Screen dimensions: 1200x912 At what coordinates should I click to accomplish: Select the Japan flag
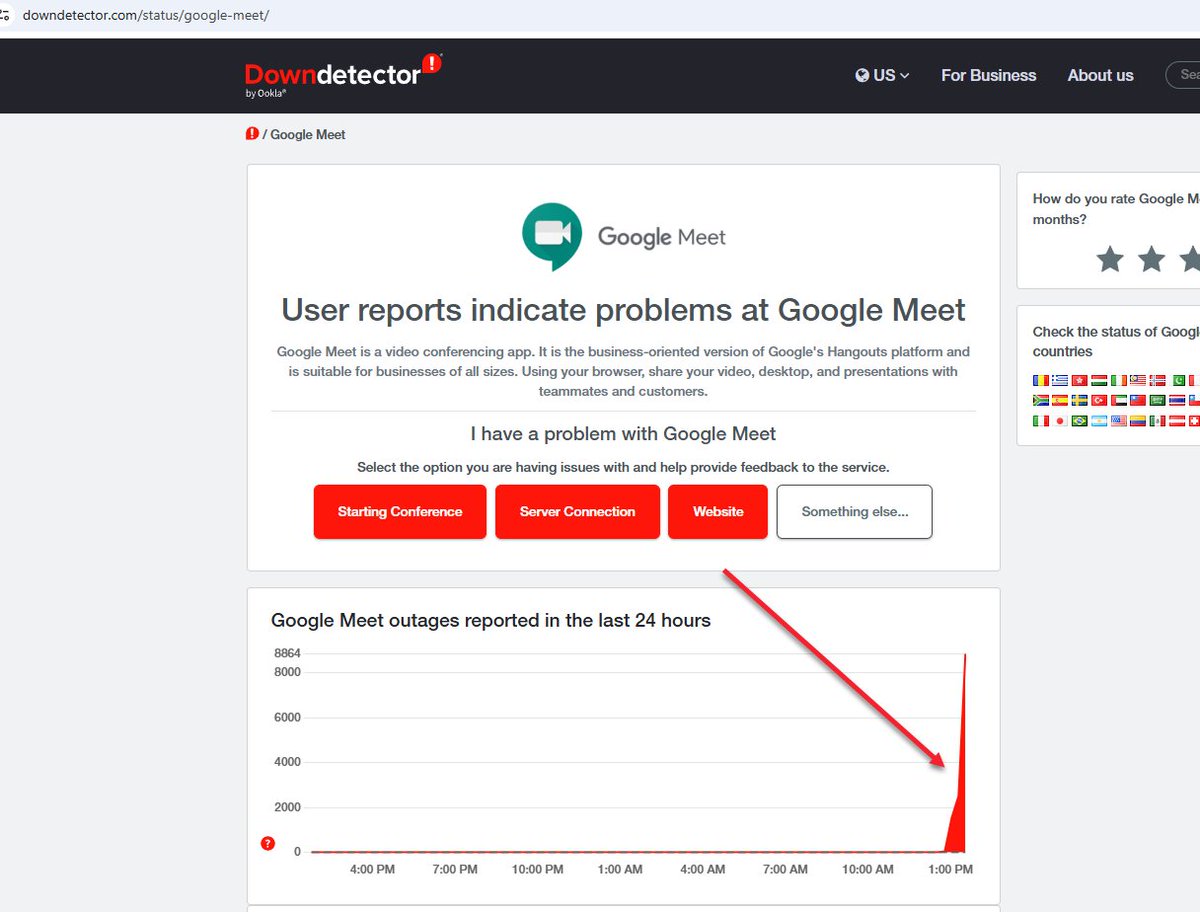[1060, 421]
